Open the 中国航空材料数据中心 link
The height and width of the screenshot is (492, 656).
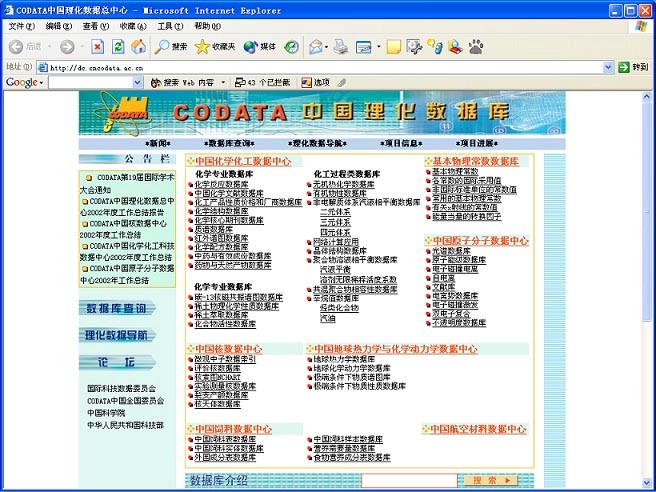478,429
